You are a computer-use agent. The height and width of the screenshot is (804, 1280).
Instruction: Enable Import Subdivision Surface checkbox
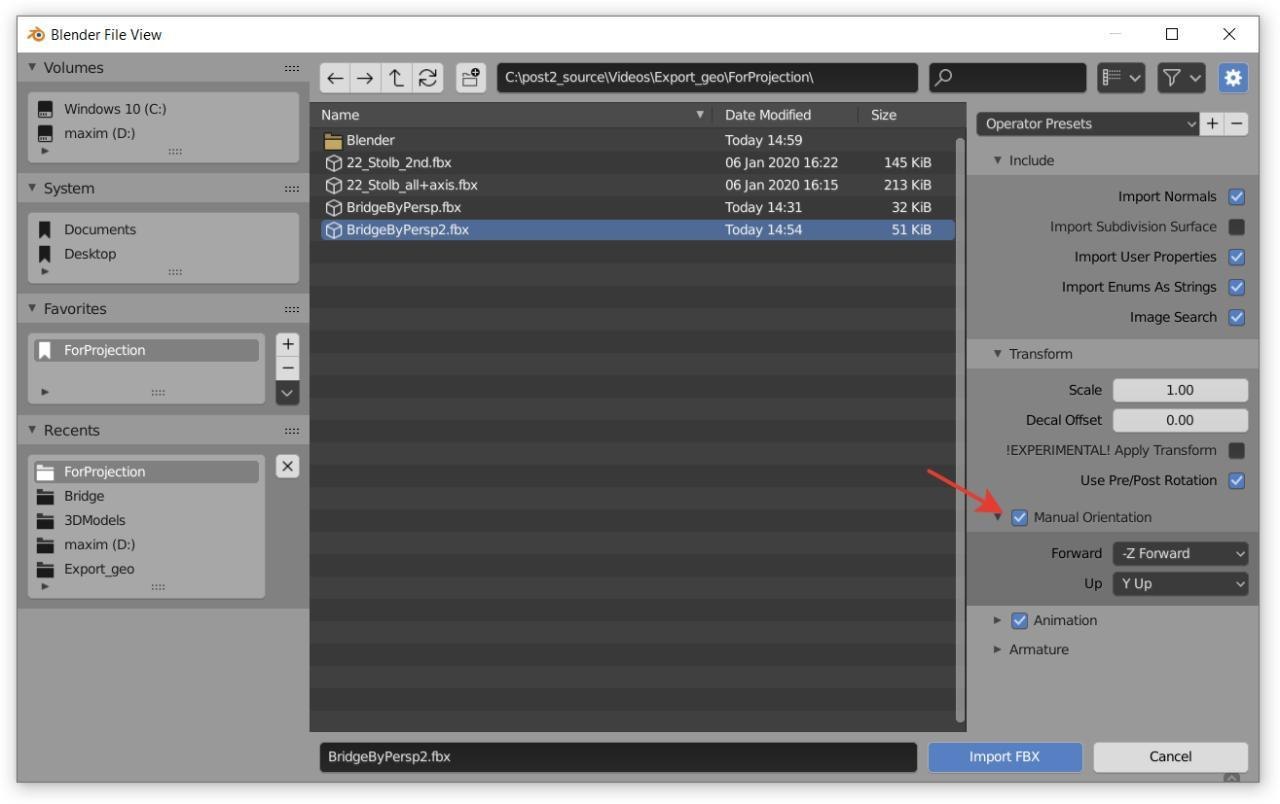click(x=1237, y=227)
